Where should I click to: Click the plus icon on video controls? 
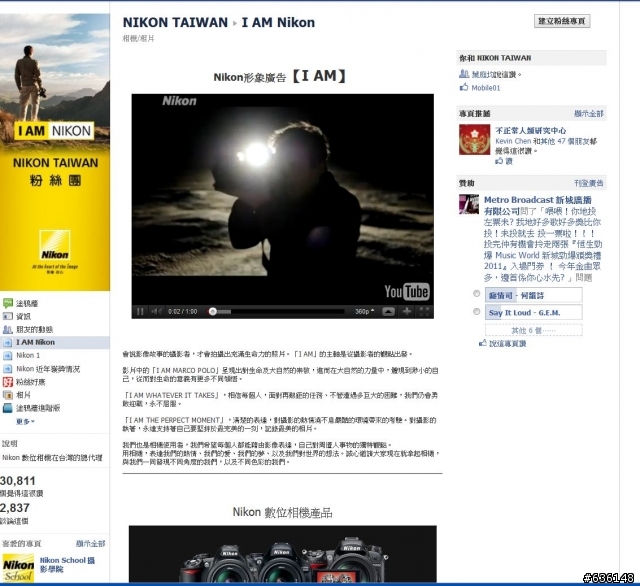[407, 311]
